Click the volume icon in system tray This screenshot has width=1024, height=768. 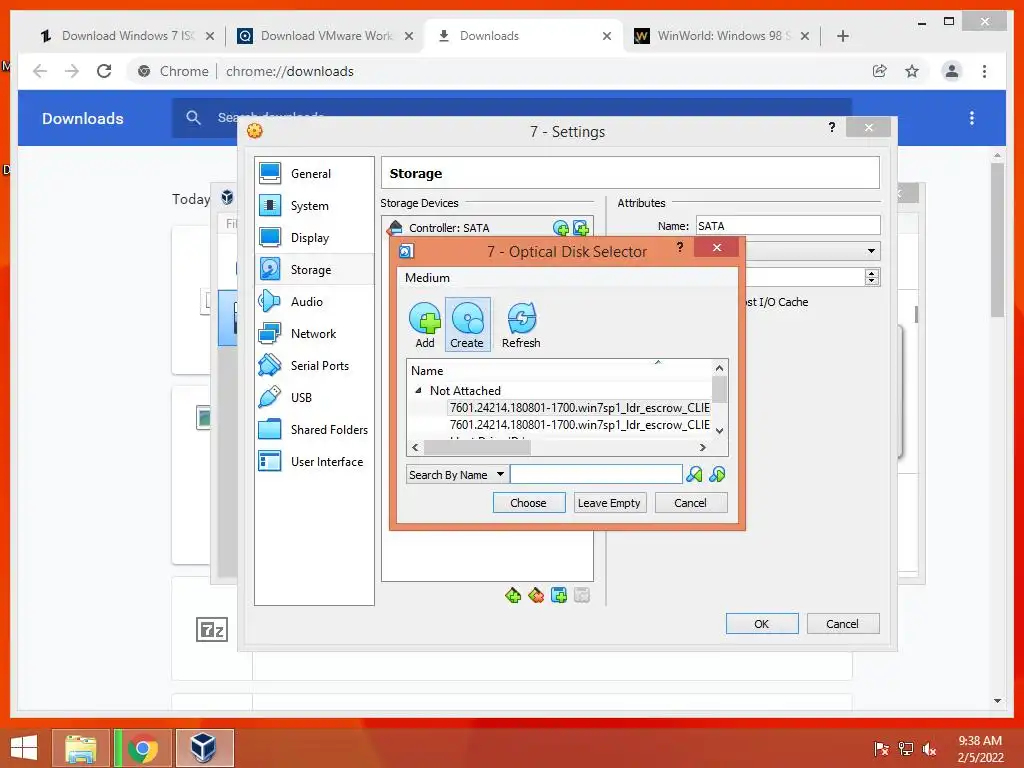(x=929, y=749)
